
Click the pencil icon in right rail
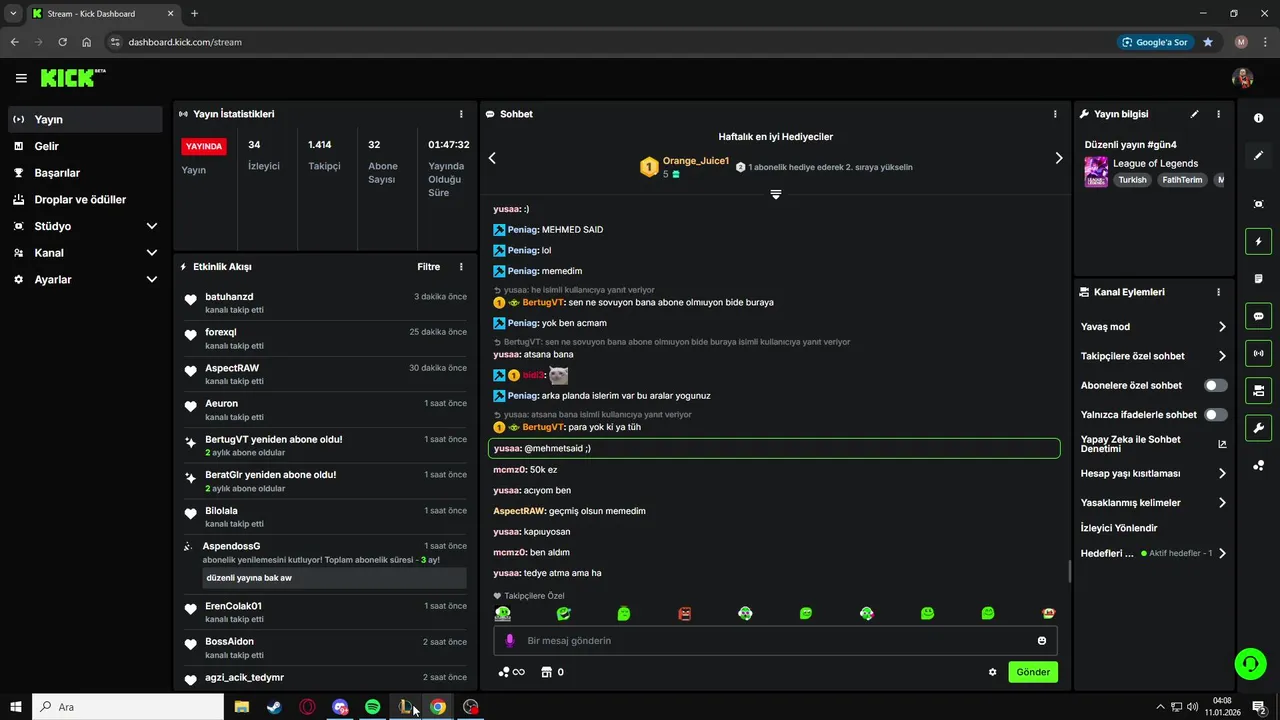click(x=1258, y=155)
